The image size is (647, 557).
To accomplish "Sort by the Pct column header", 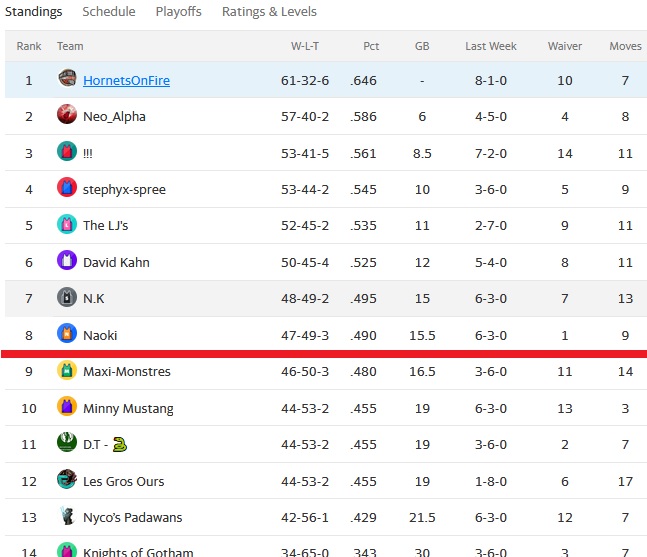I will (x=371, y=46).
